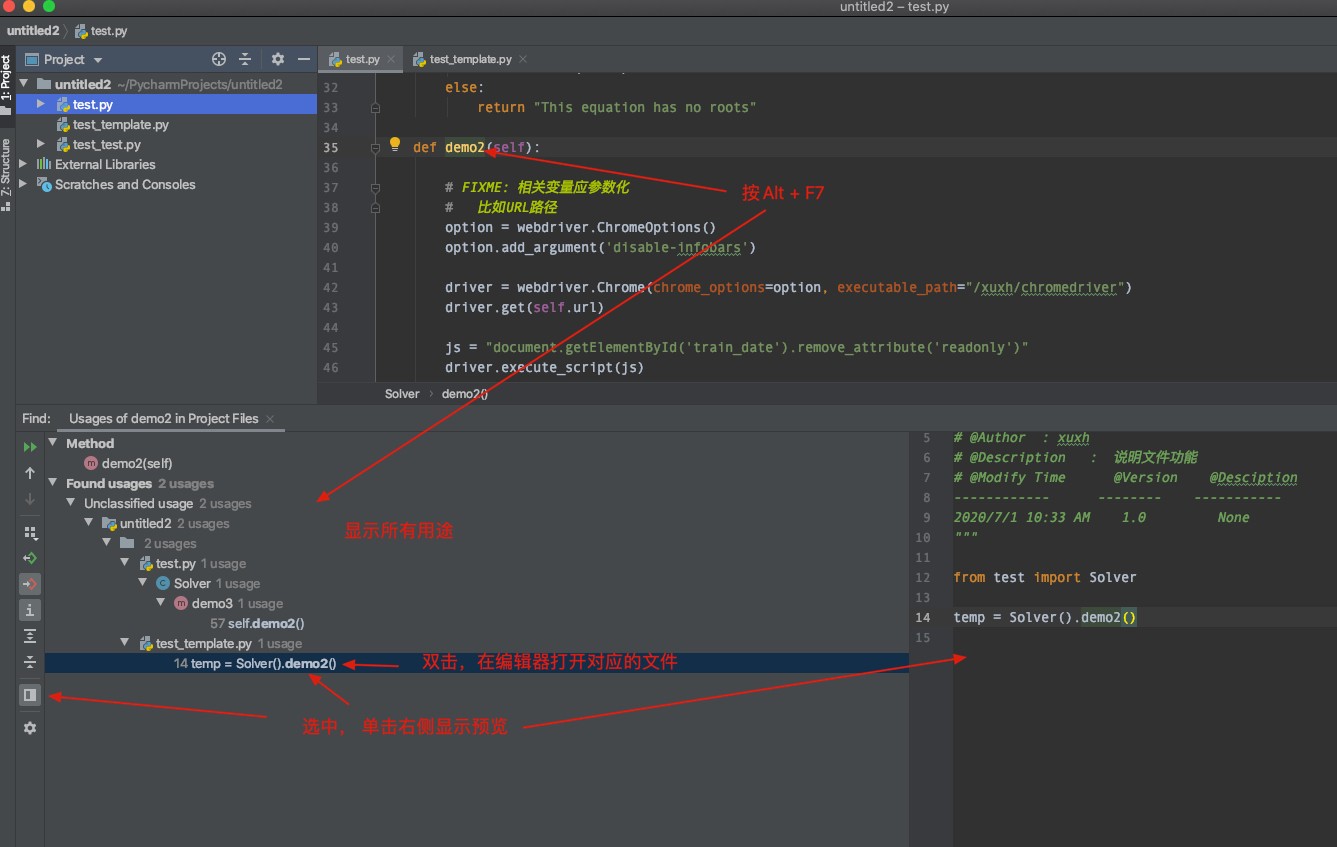
Task: Go to previous occurrence up arrow
Action: click(x=30, y=473)
